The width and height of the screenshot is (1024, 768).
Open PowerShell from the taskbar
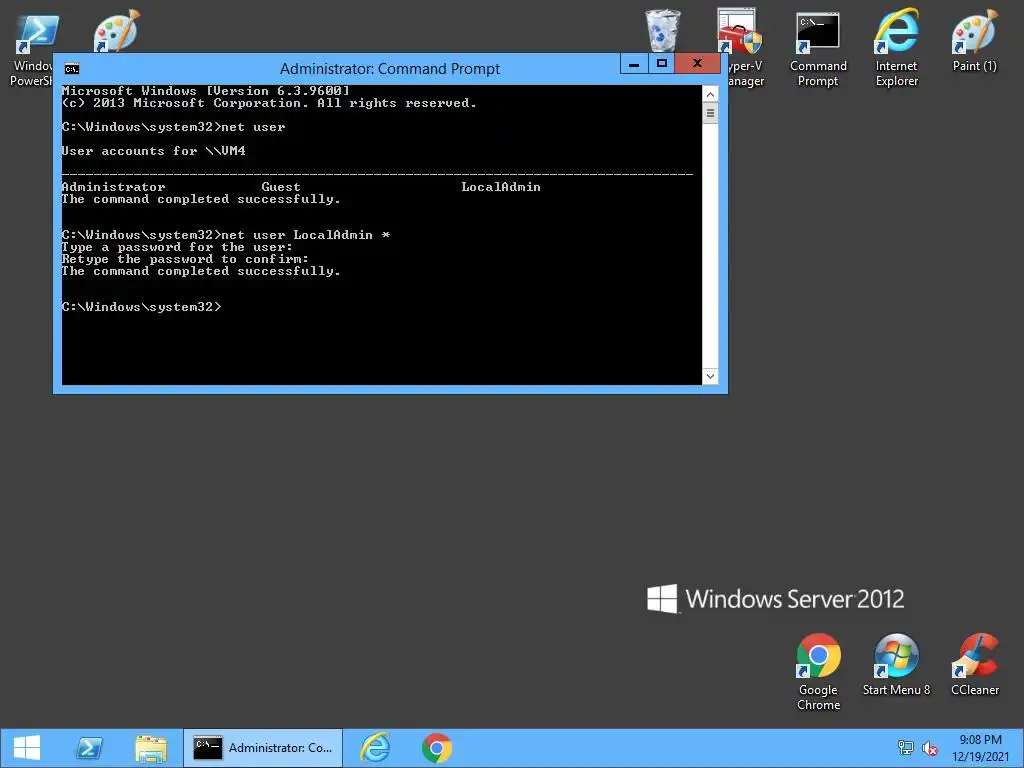(89, 748)
